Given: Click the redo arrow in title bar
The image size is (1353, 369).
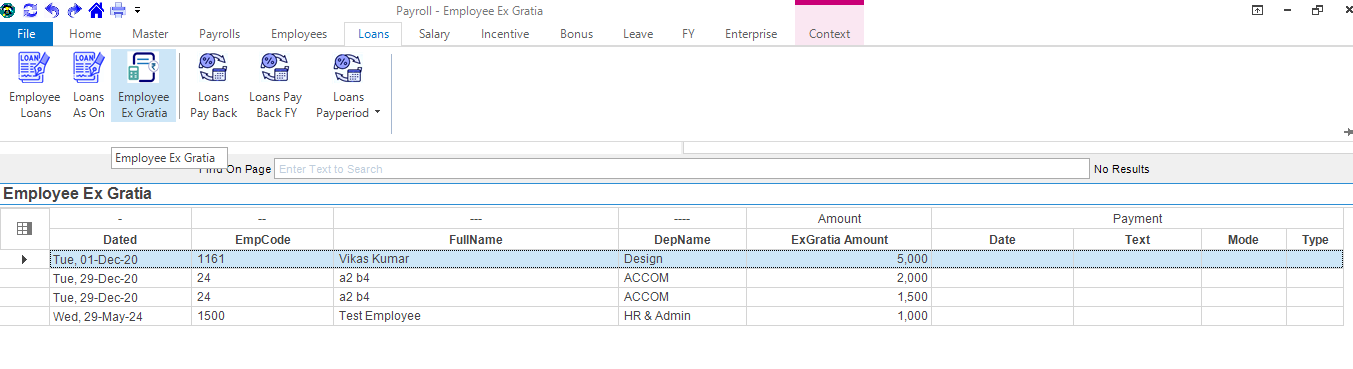Looking at the screenshot, I should pos(74,10).
